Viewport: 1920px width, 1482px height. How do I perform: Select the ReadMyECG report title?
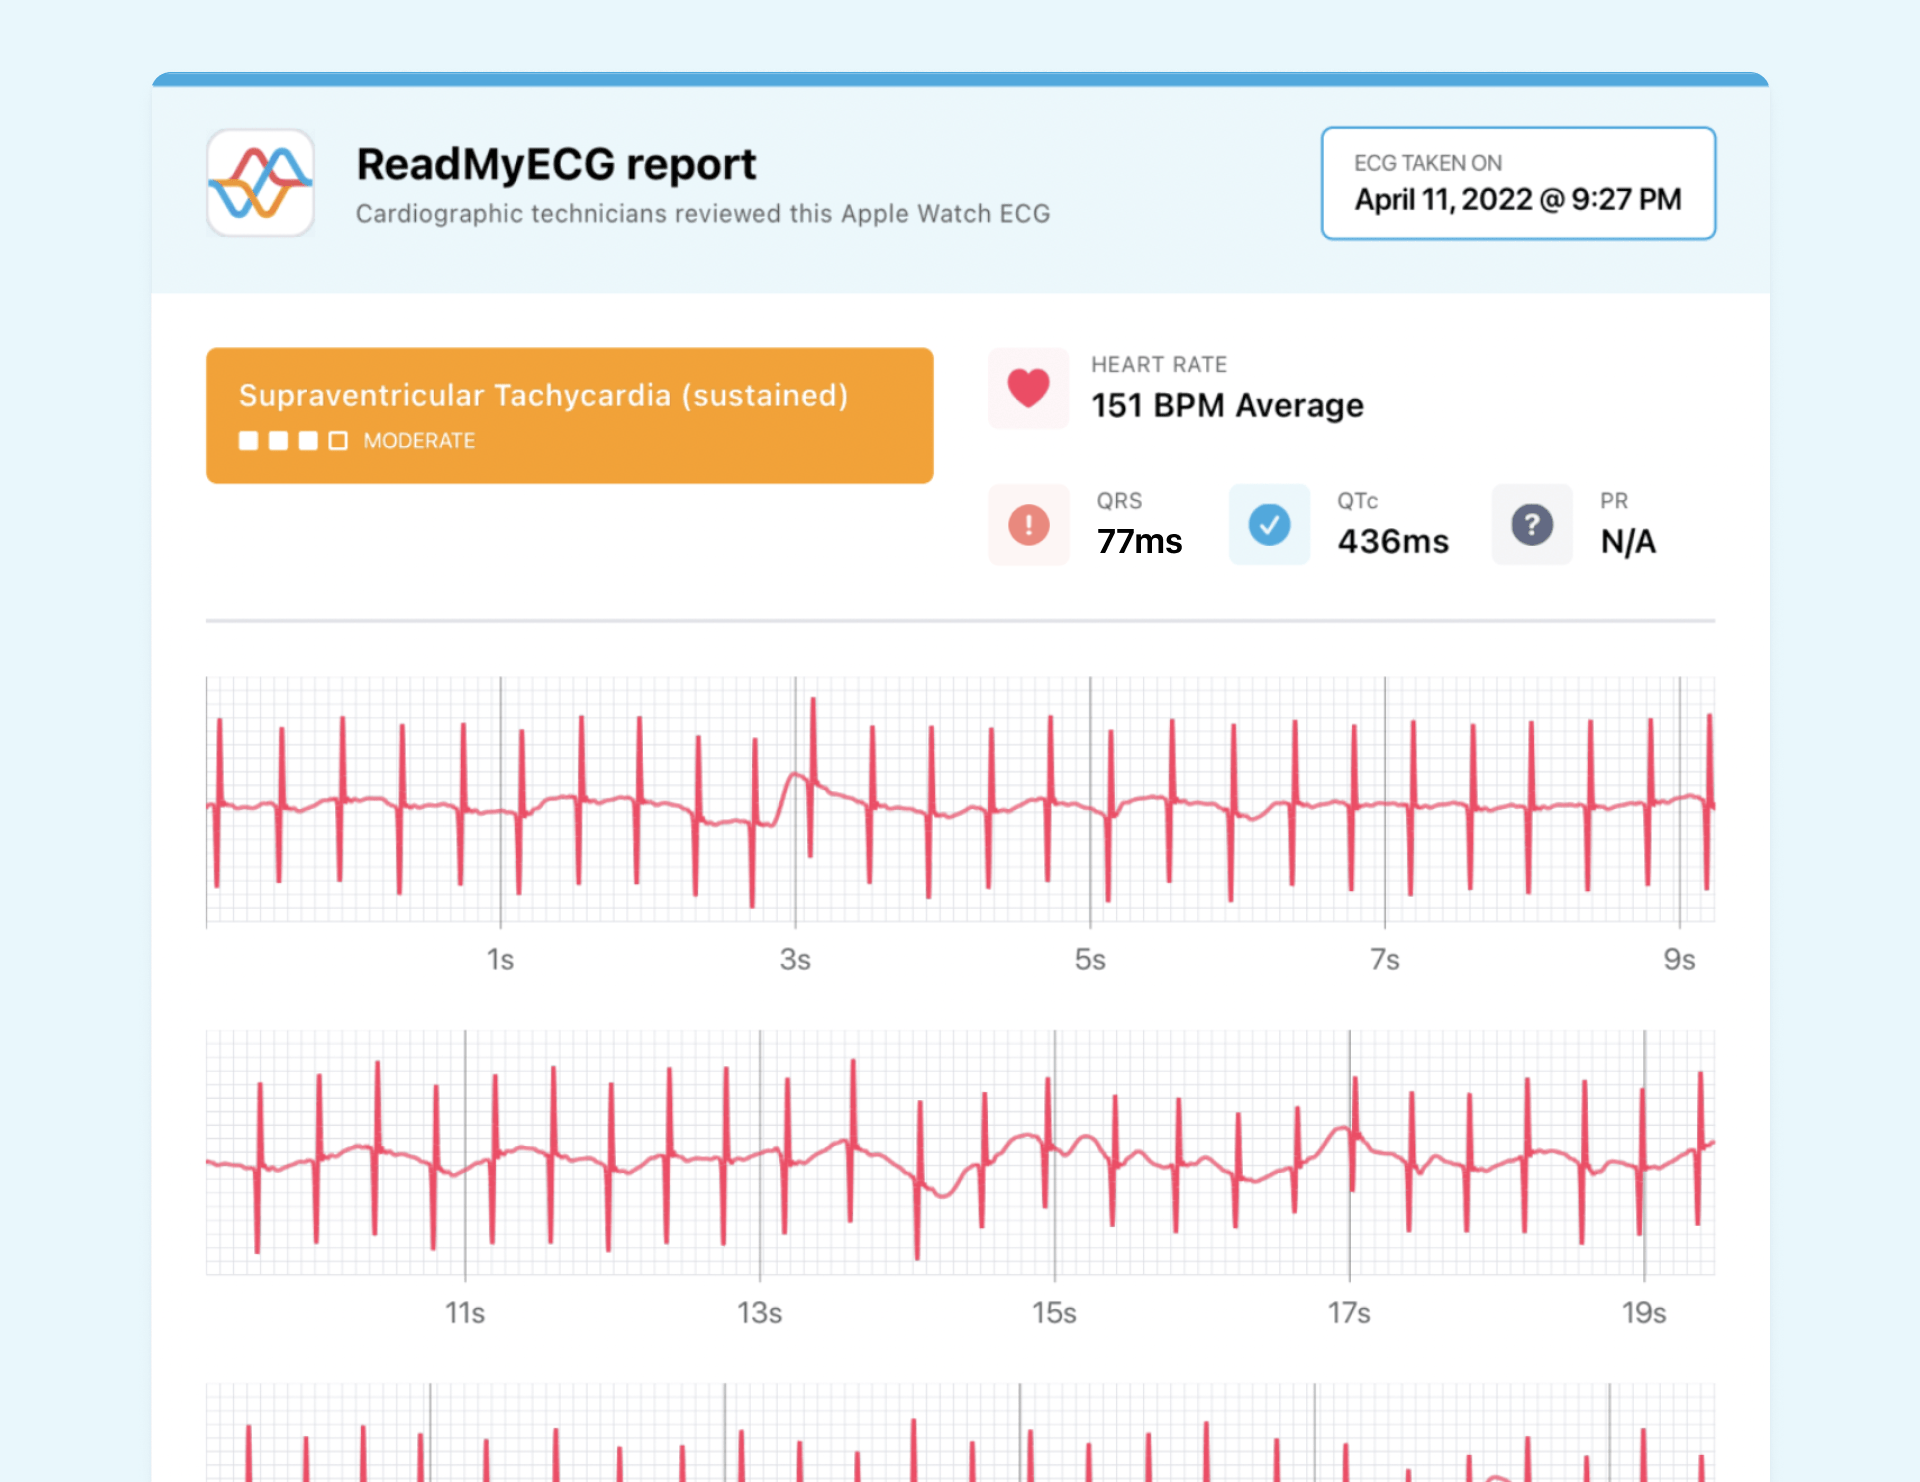(x=556, y=165)
